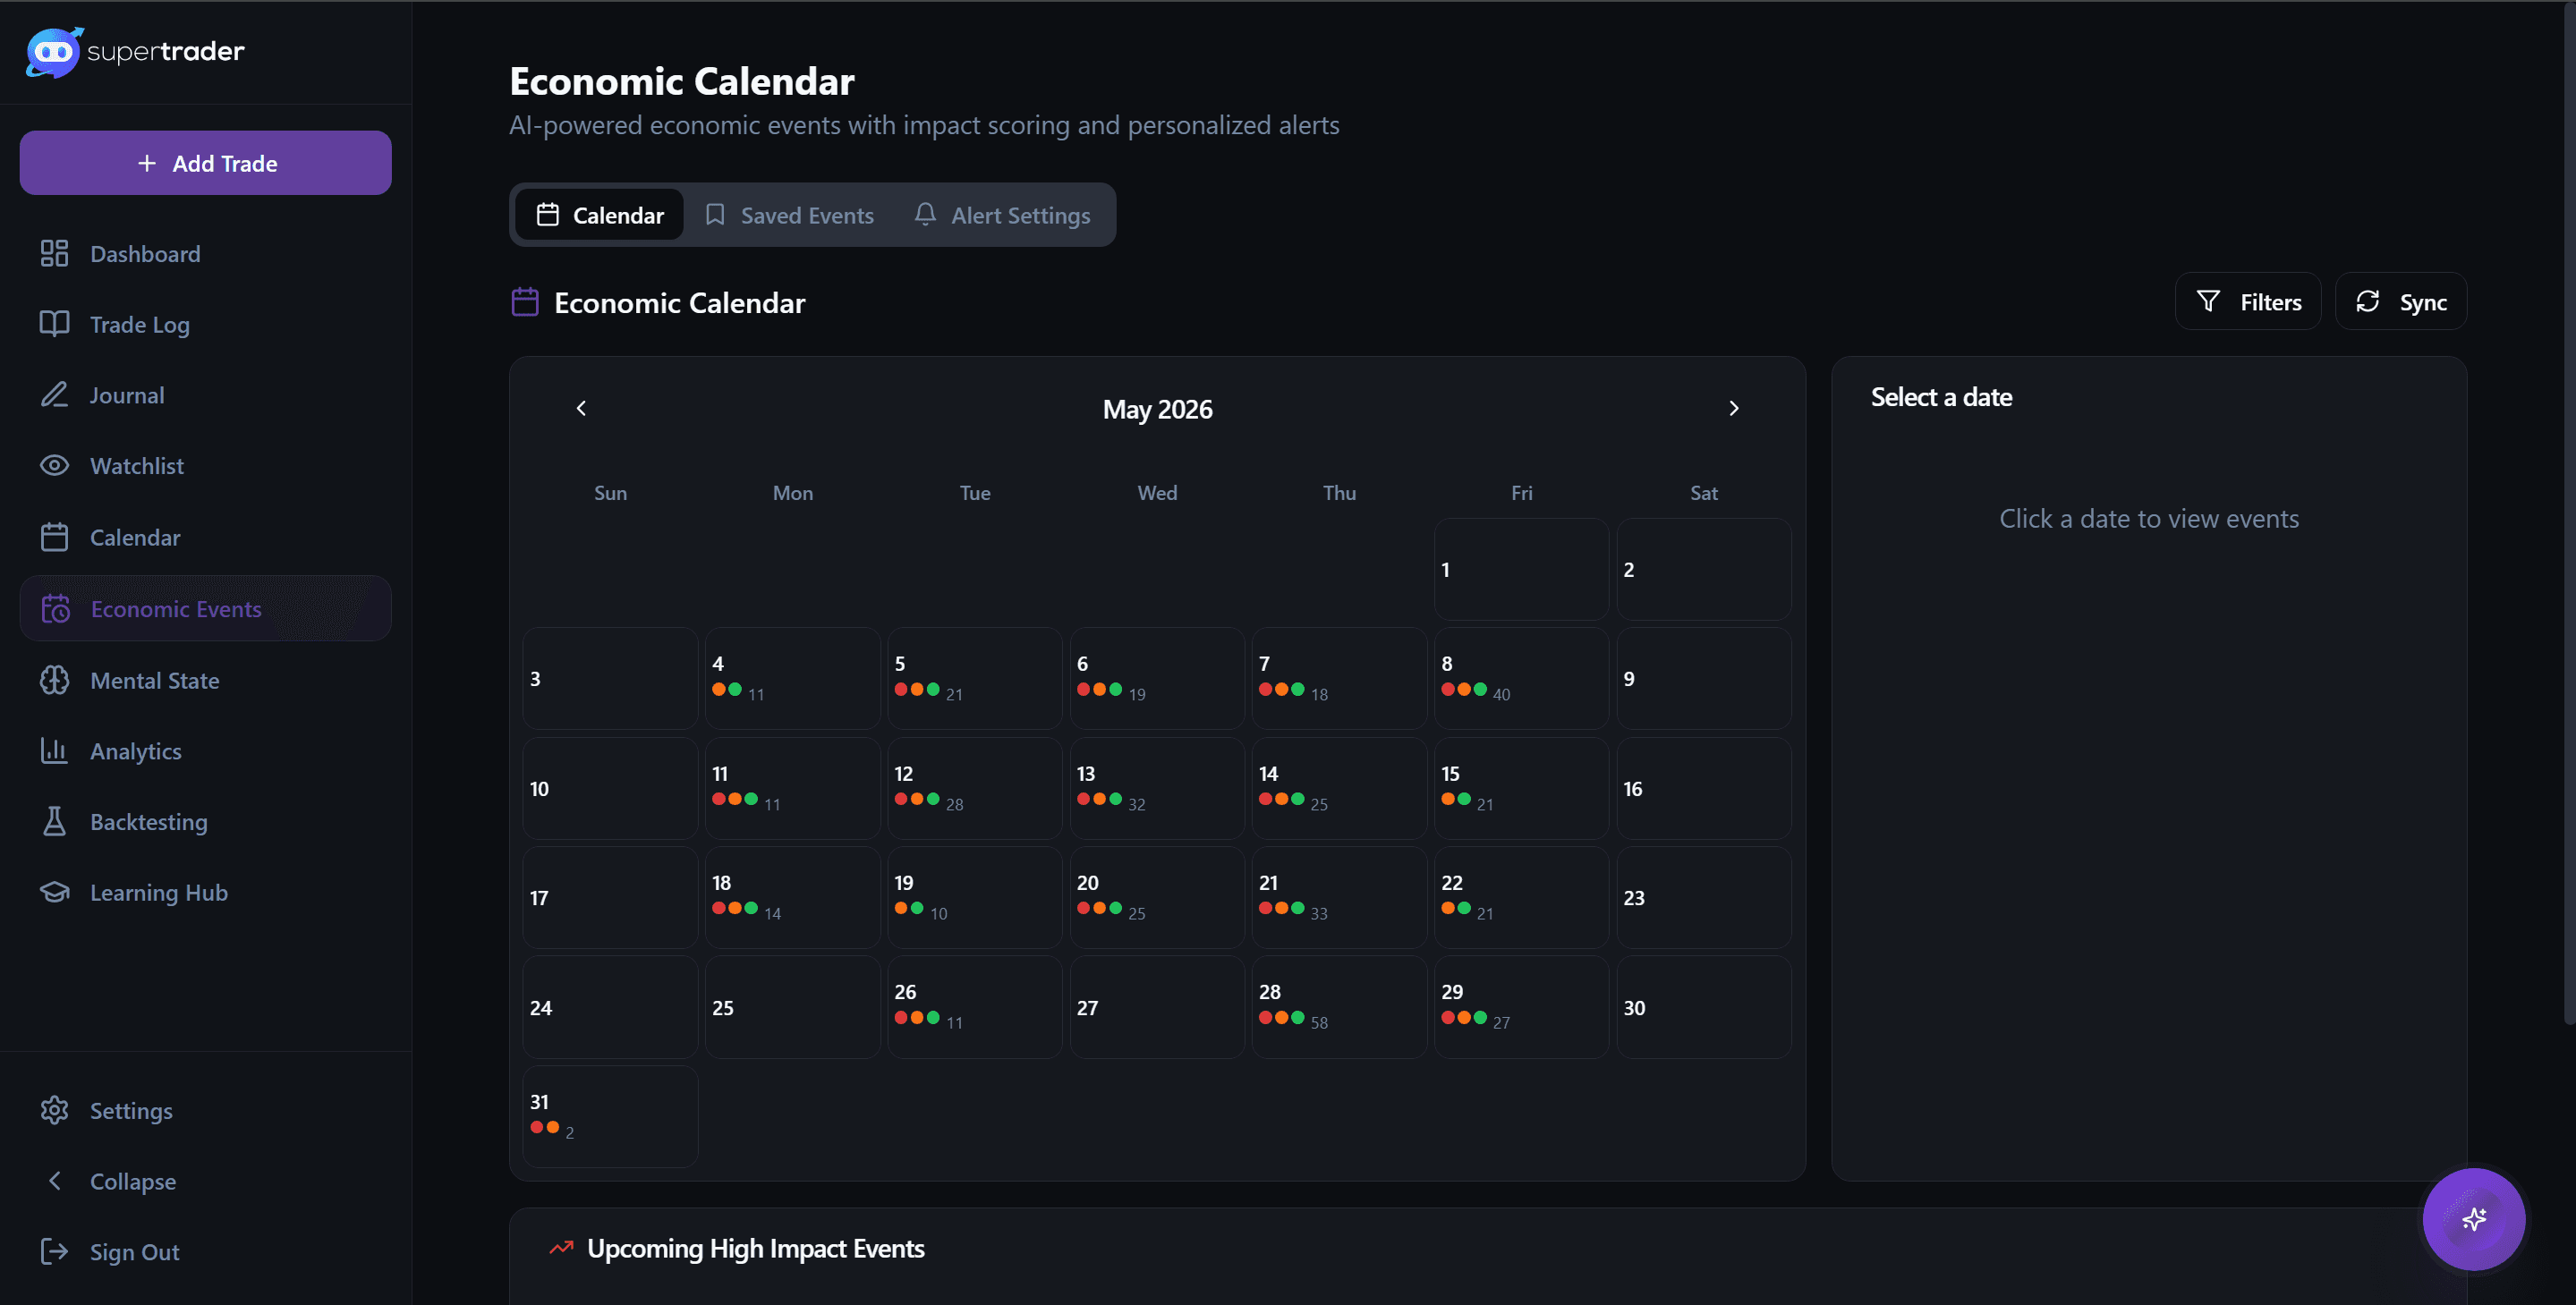Select May 4 date cell
This screenshot has height=1305, width=2576.
pyautogui.click(x=792, y=678)
